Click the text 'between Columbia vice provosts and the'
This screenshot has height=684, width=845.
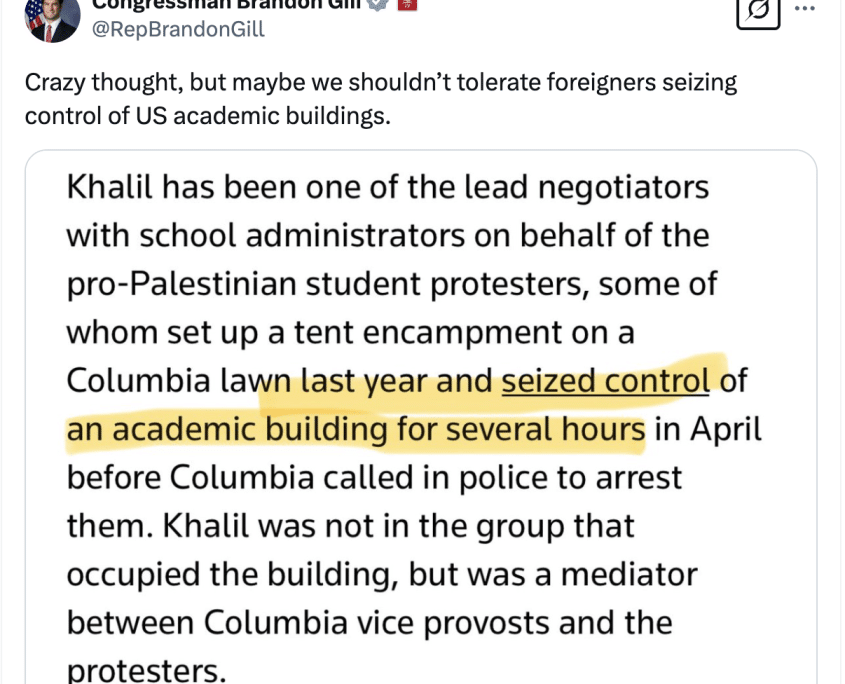[x=369, y=623]
